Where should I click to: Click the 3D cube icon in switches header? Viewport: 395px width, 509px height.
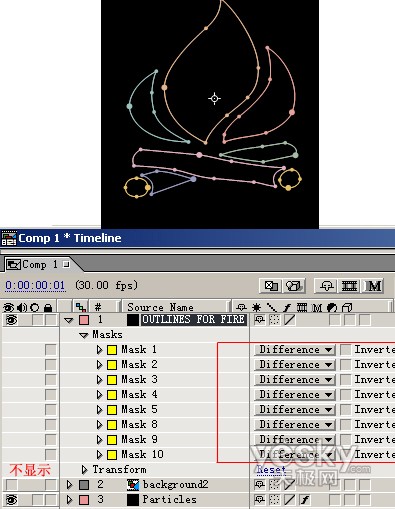pyautogui.click(x=347, y=307)
